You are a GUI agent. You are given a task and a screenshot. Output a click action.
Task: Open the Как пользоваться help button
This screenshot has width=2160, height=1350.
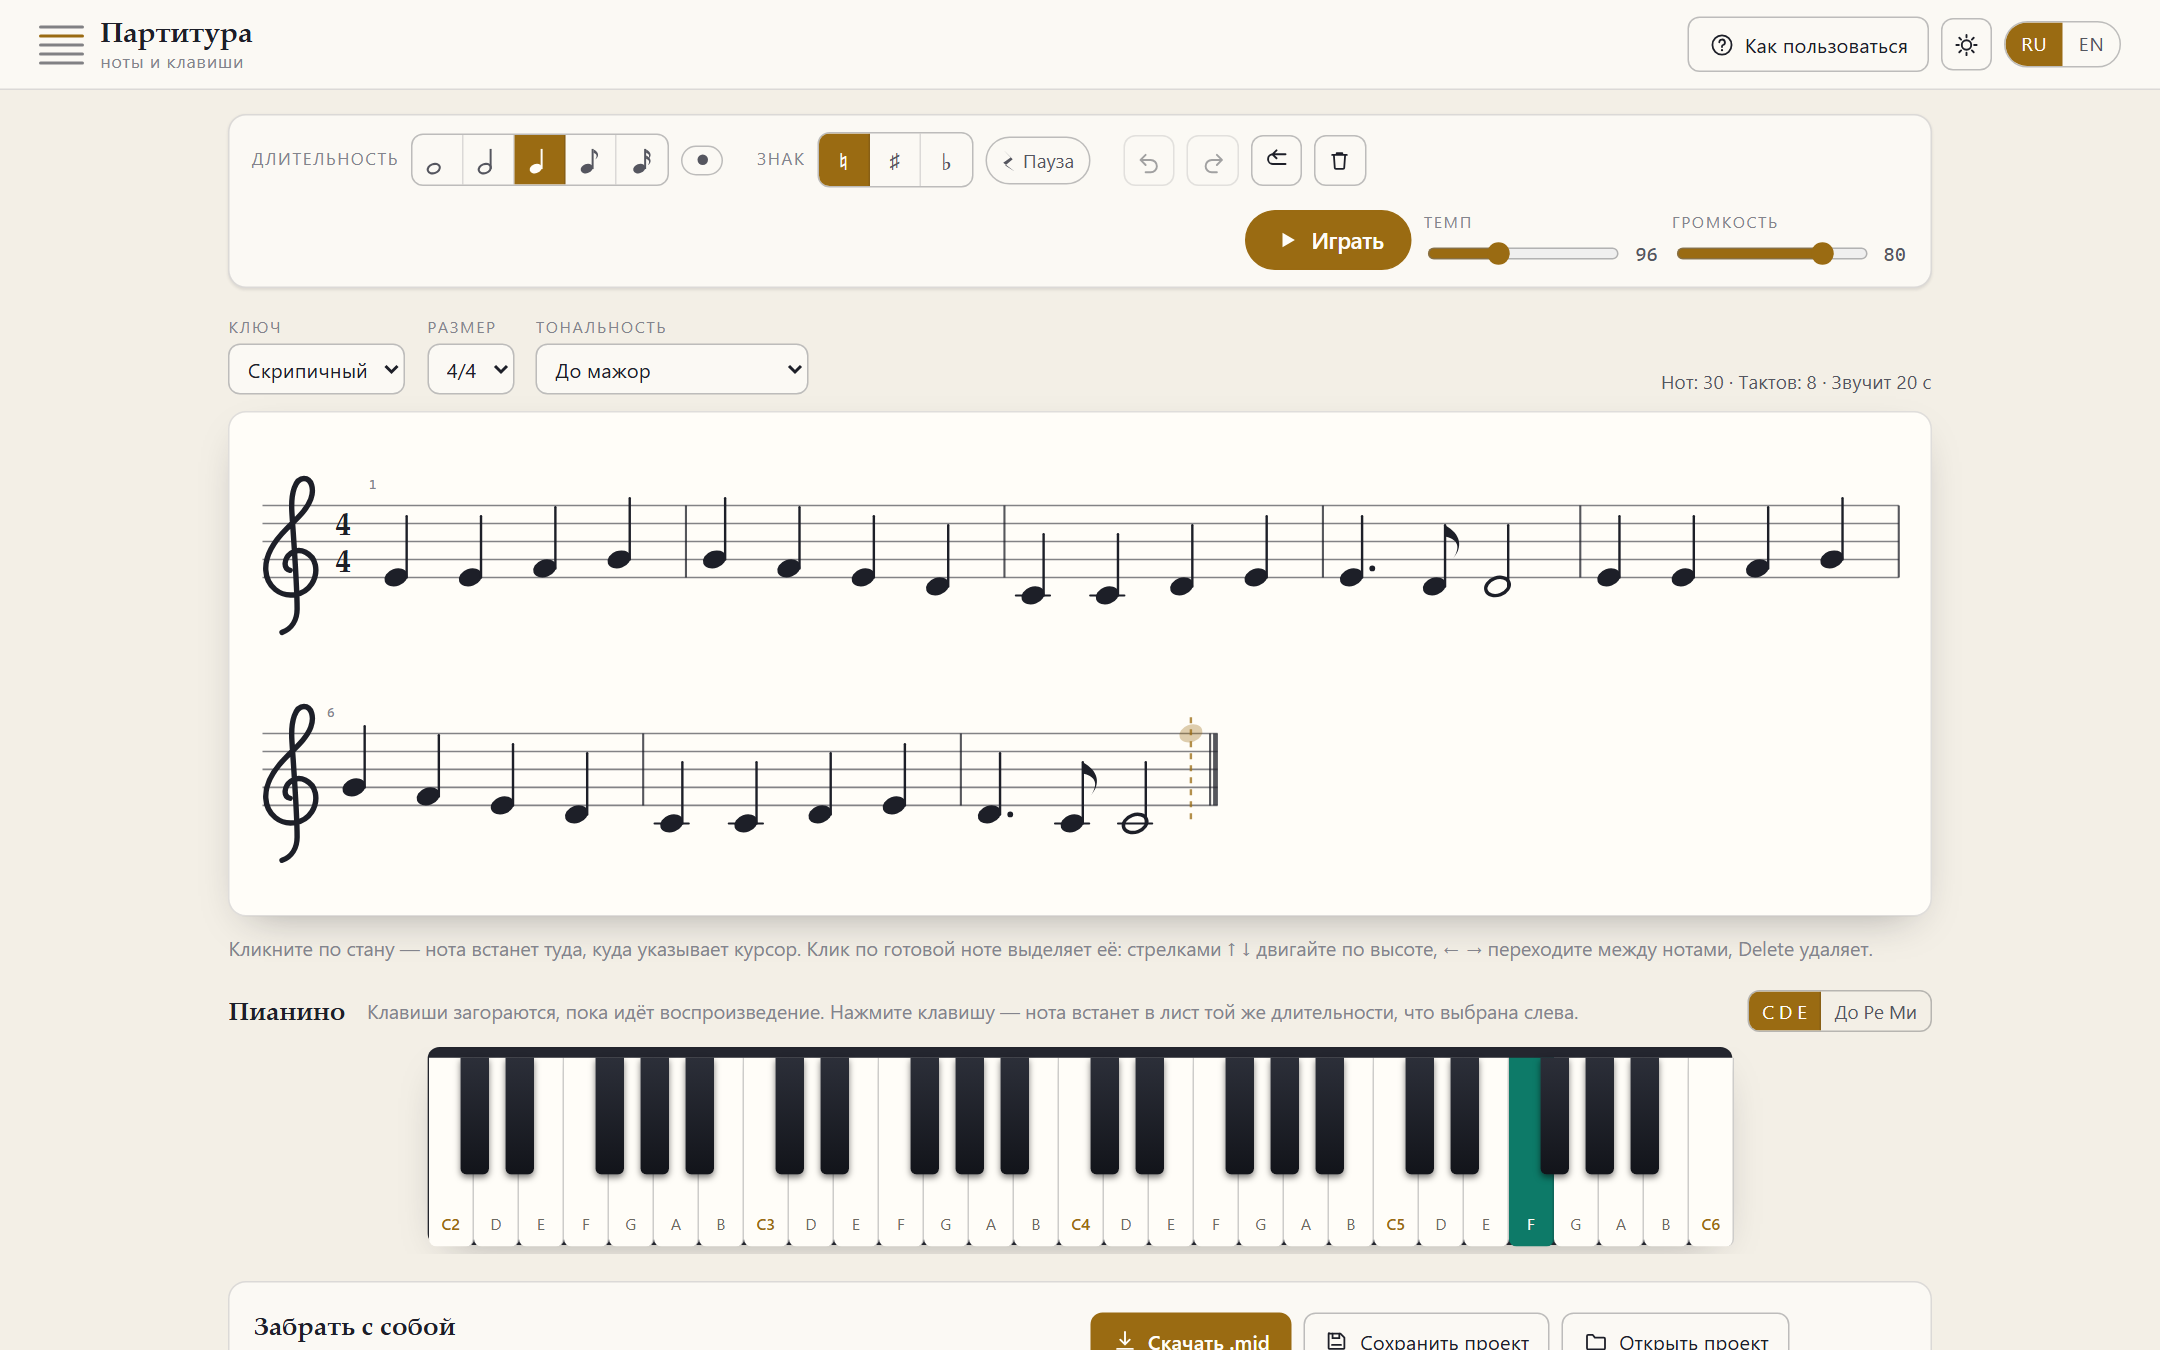pyautogui.click(x=1808, y=45)
